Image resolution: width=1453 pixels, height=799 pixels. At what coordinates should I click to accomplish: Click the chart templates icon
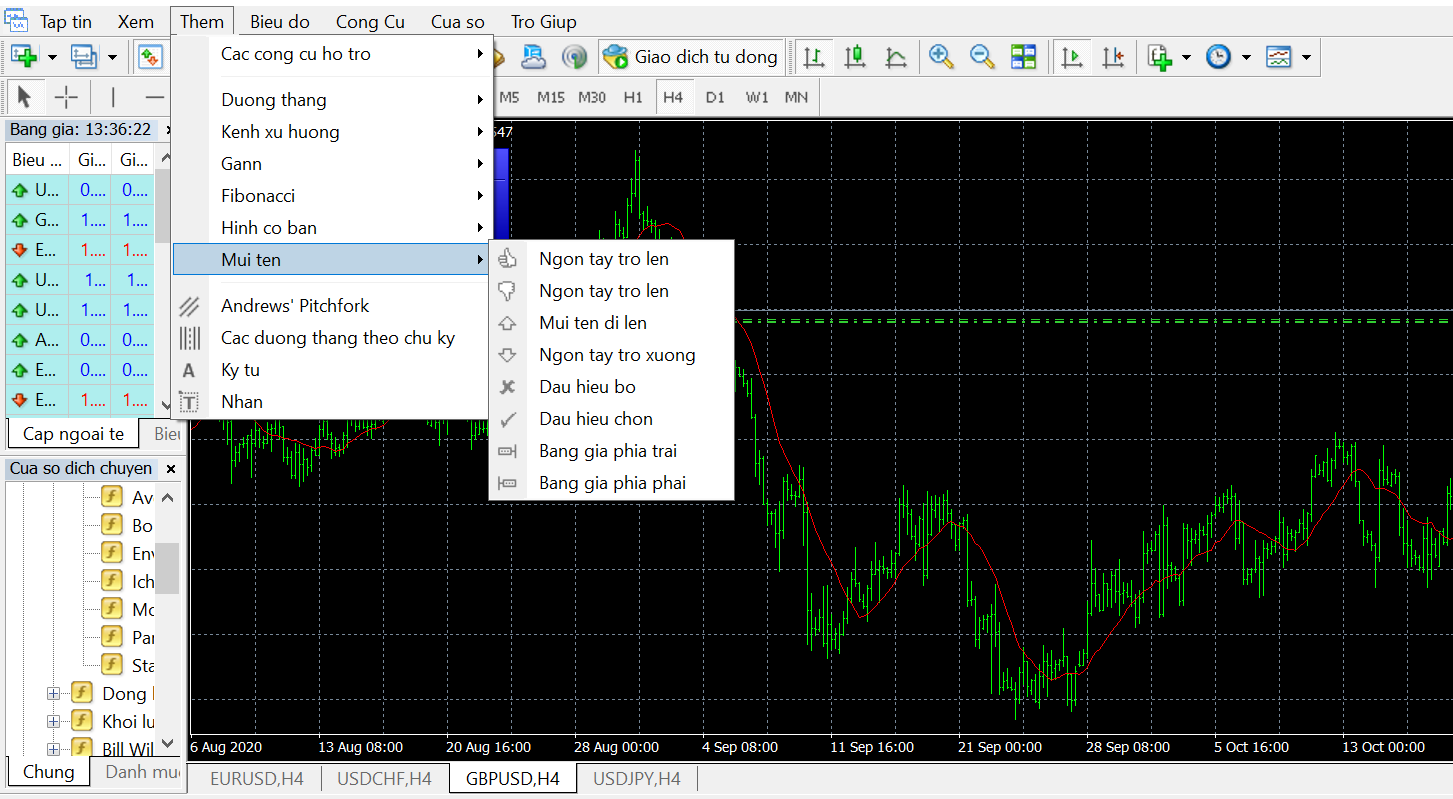pyautogui.click(x=1278, y=57)
